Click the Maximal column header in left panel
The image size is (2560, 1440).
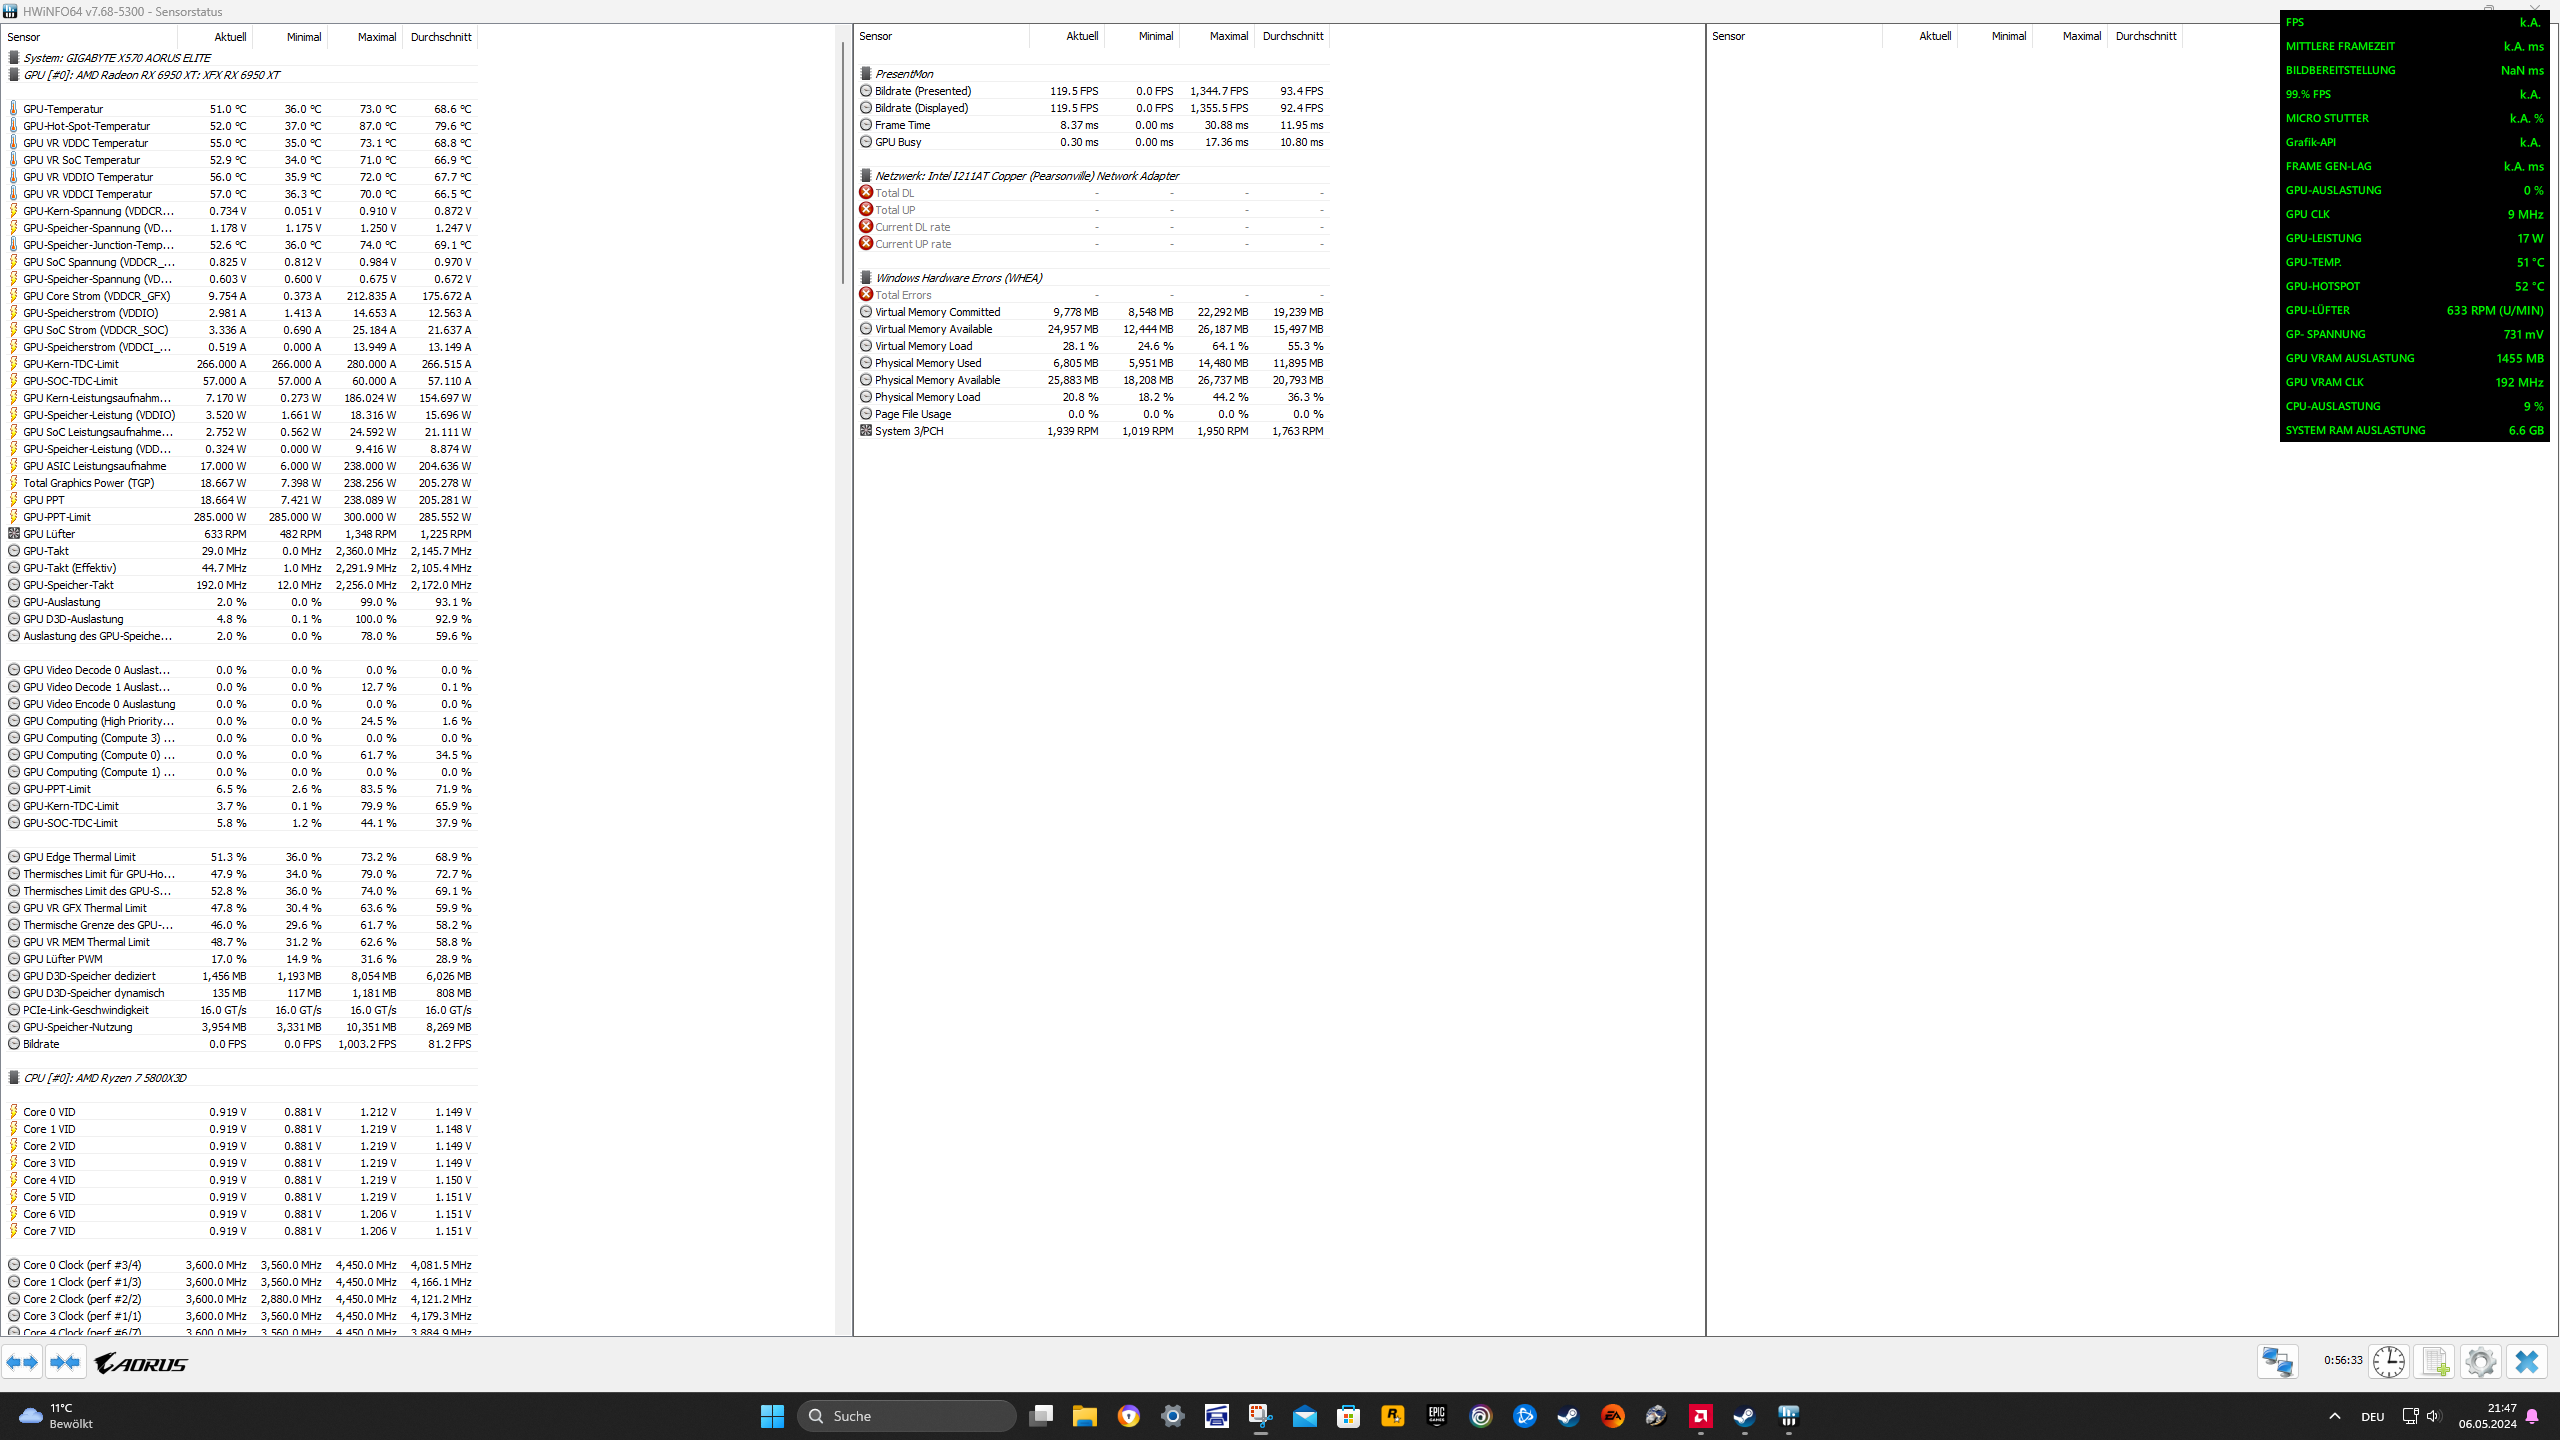[376, 37]
